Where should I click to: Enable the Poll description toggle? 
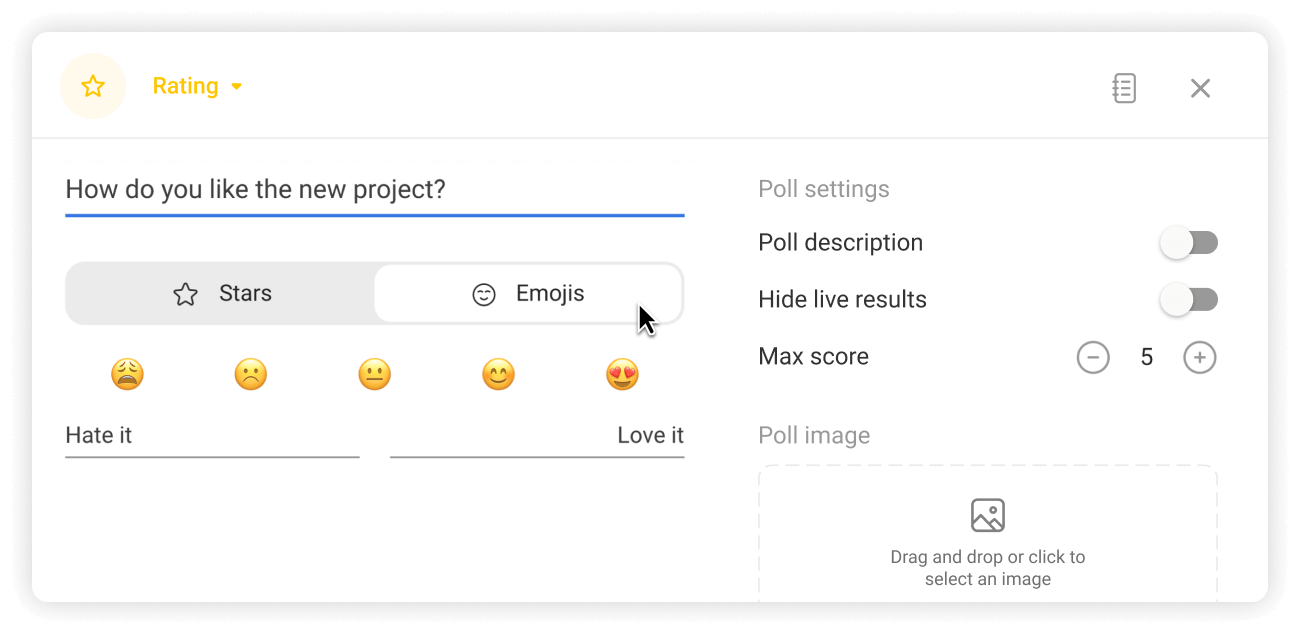click(x=1188, y=243)
